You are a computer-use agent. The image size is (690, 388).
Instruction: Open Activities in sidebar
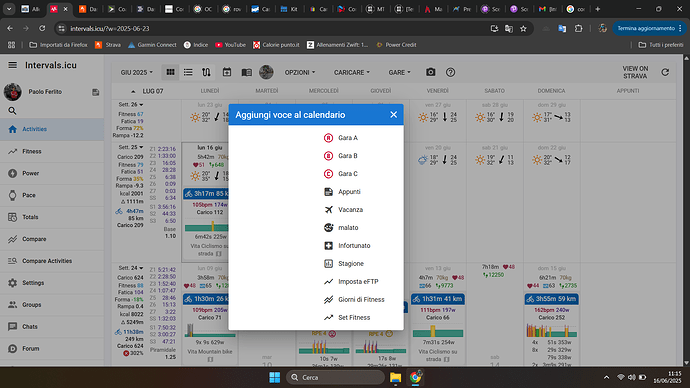click(52, 129)
